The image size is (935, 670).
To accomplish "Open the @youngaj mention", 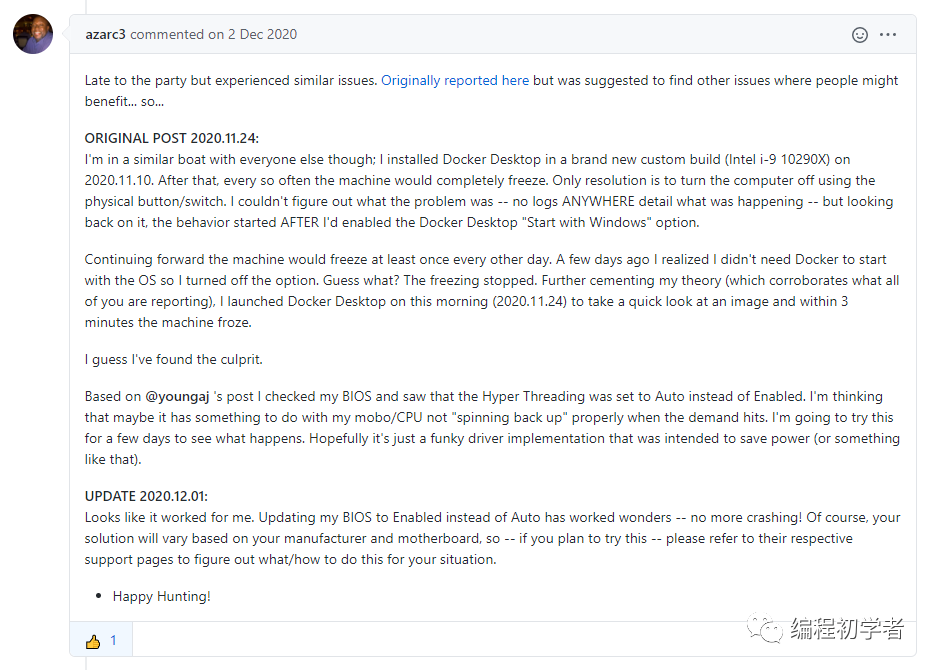I will [x=177, y=396].
